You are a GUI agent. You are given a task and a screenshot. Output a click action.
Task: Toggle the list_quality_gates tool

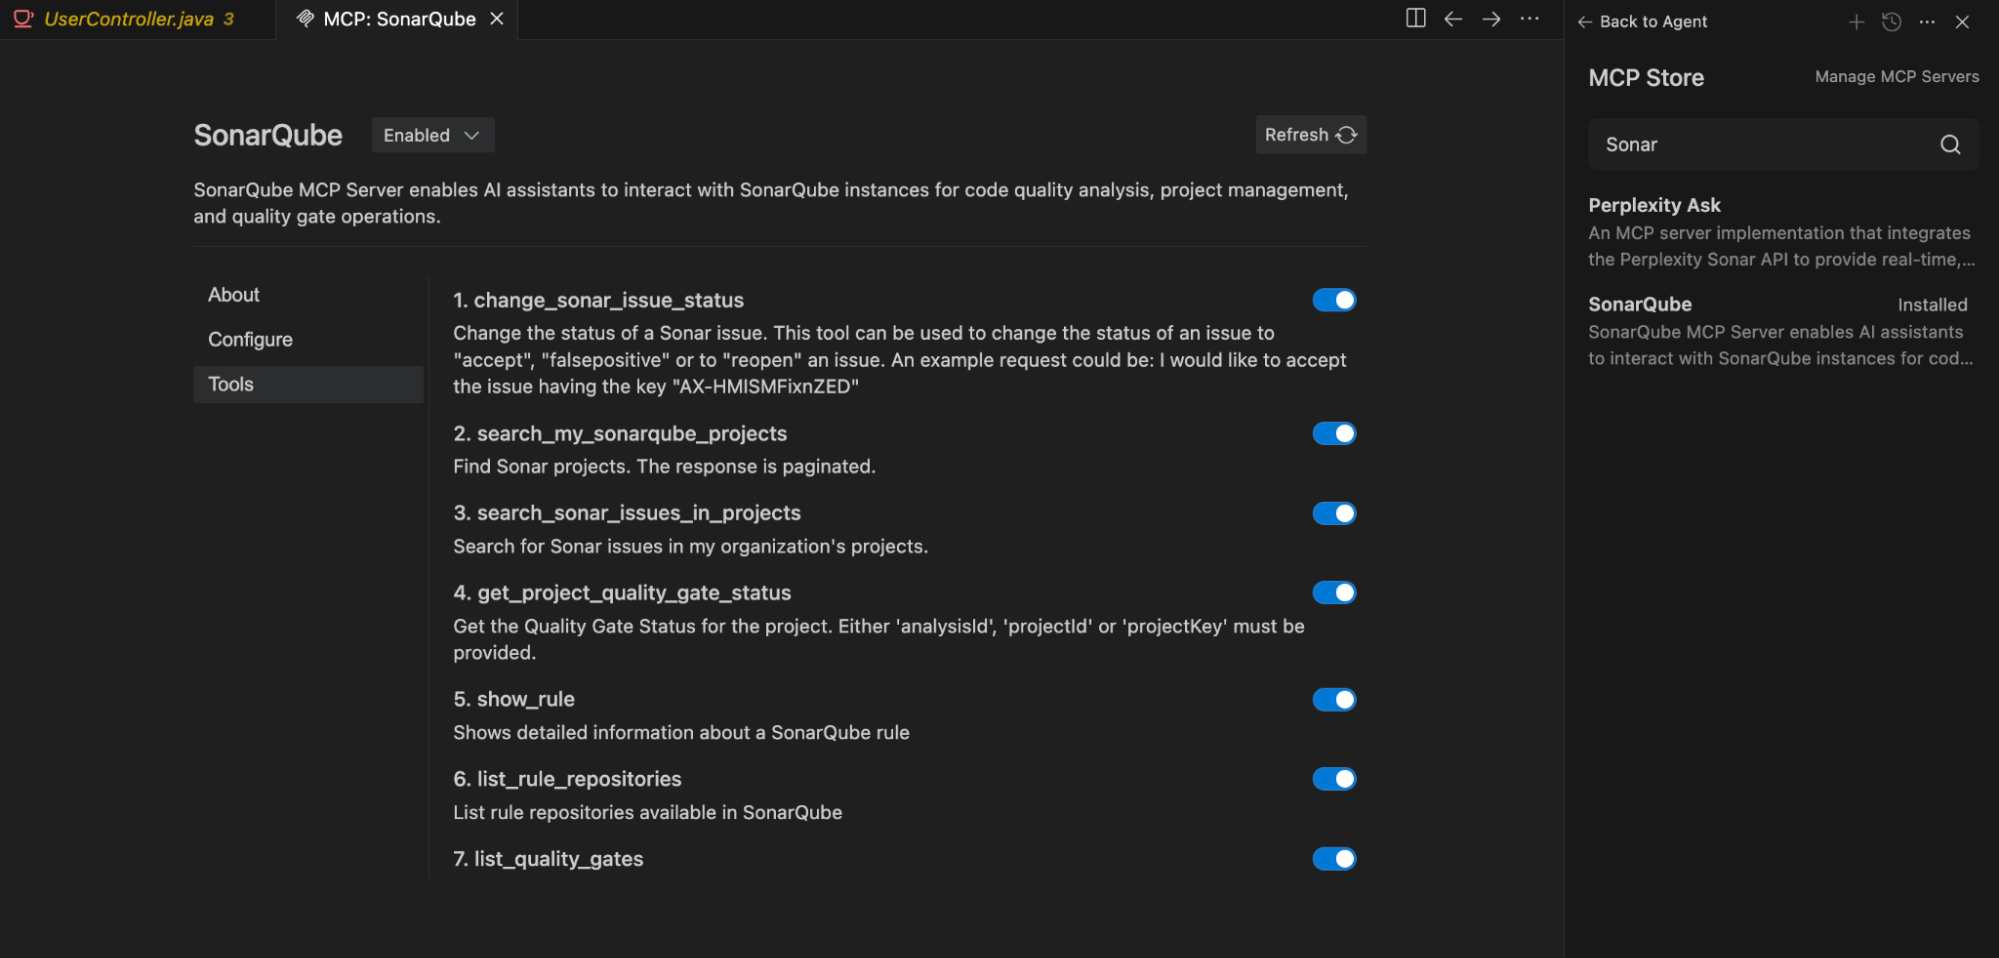[1334, 859]
